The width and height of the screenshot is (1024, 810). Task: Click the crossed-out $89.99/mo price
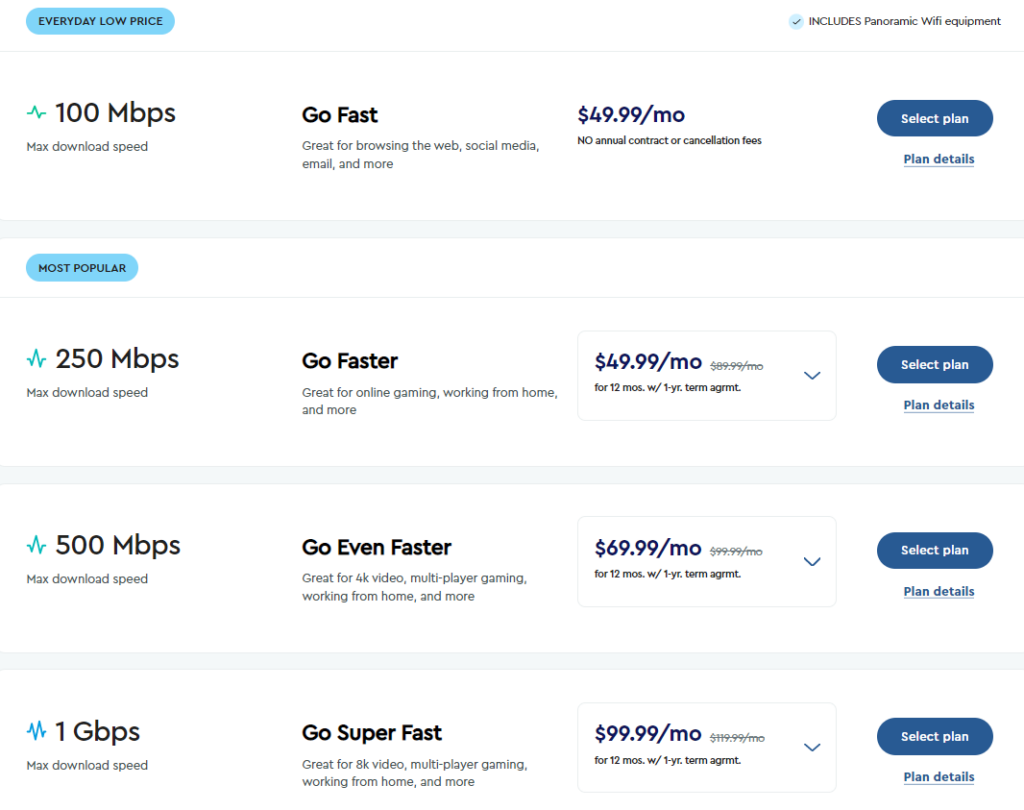(x=737, y=366)
